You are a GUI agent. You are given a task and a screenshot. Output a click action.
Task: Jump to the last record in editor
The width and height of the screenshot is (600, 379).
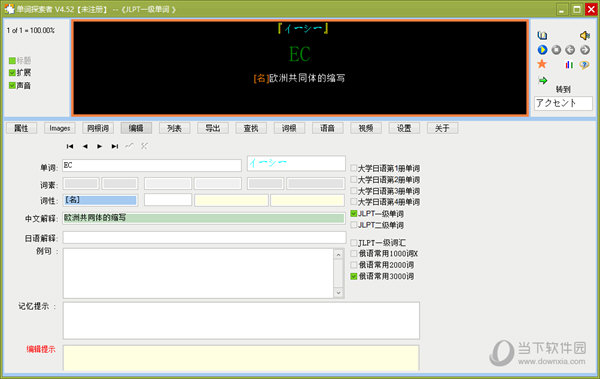coord(114,146)
